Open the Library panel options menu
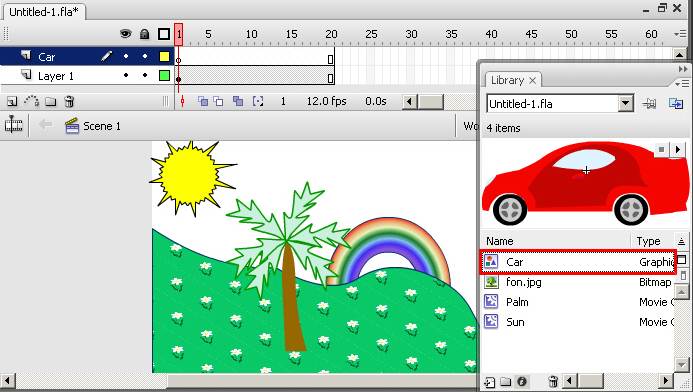 pos(683,83)
